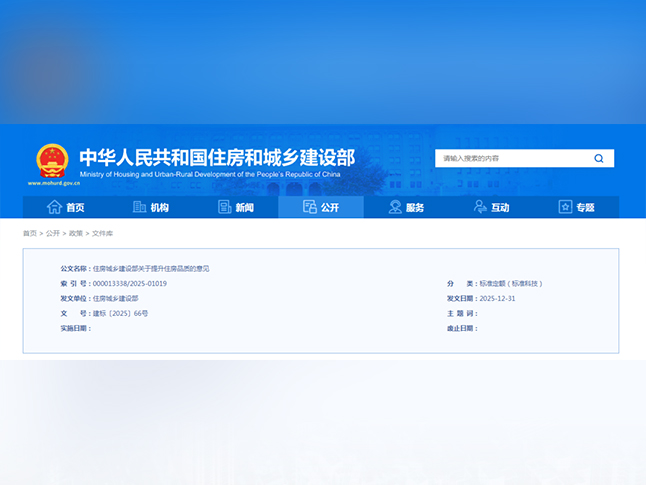Click the ministry name title 中华人民共和国住房和城乡建设部

pyautogui.click(x=216, y=157)
